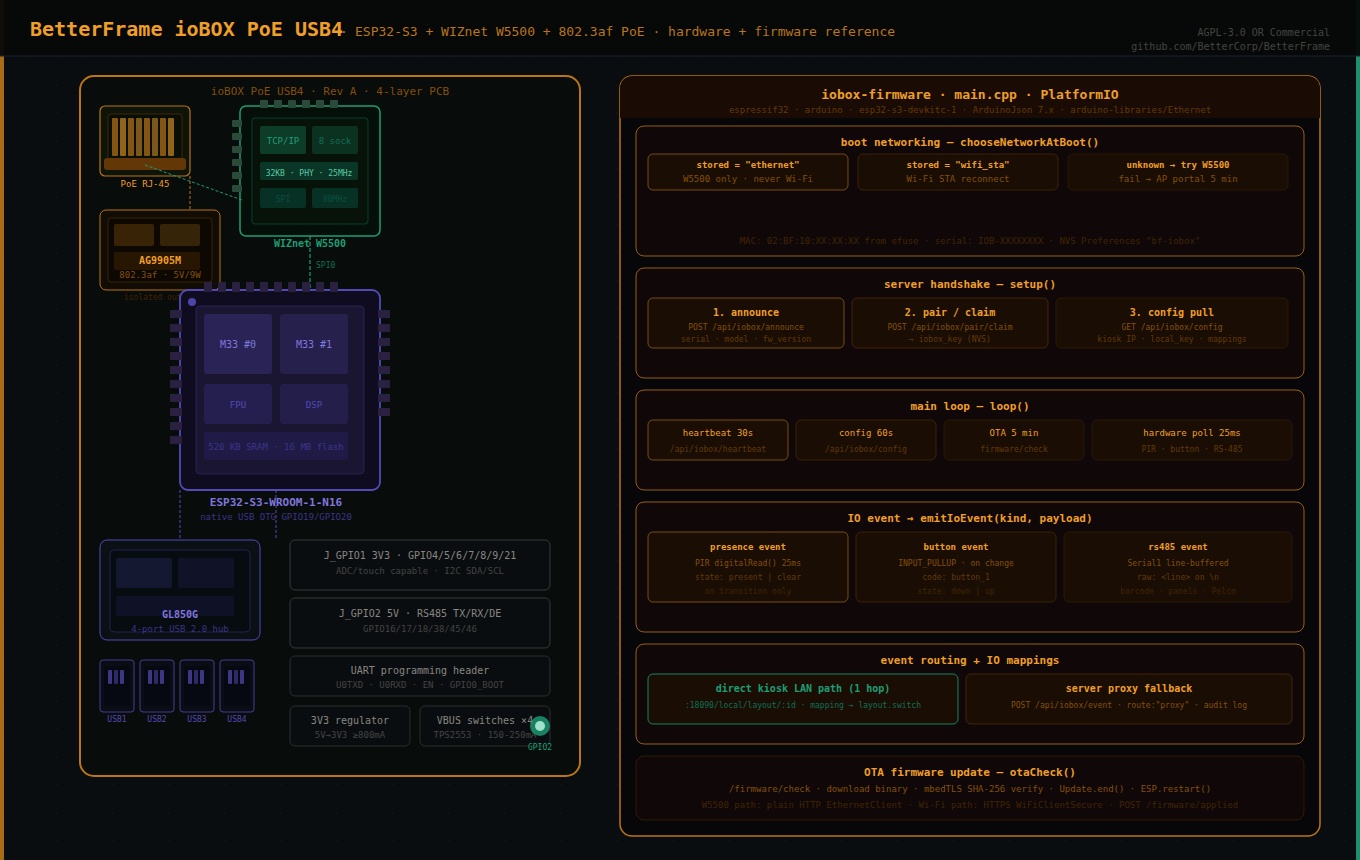This screenshot has height=860, width=1360.
Task: Click the USB4 port icon
Action: pos(237,686)
